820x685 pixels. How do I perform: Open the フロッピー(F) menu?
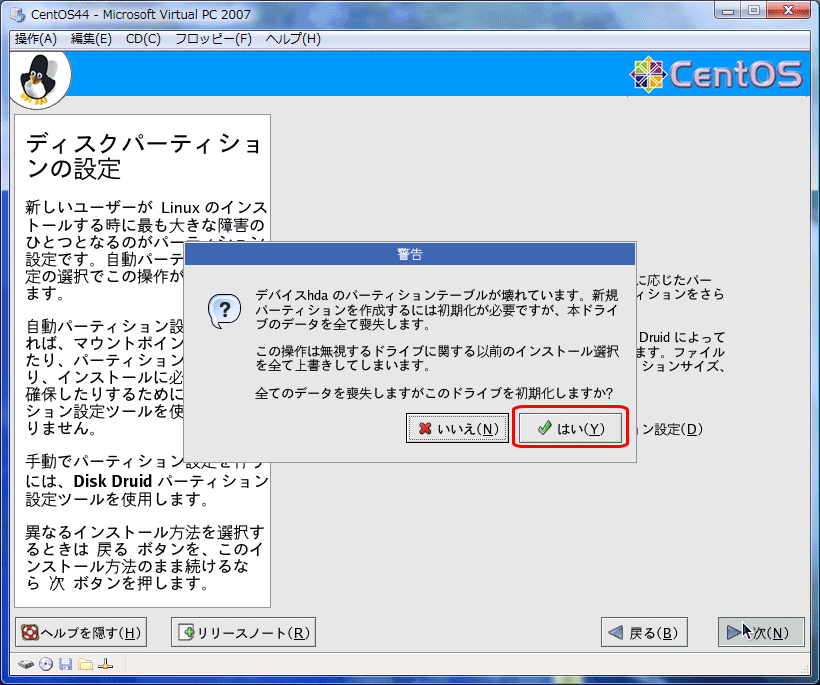tap(213, 39)
